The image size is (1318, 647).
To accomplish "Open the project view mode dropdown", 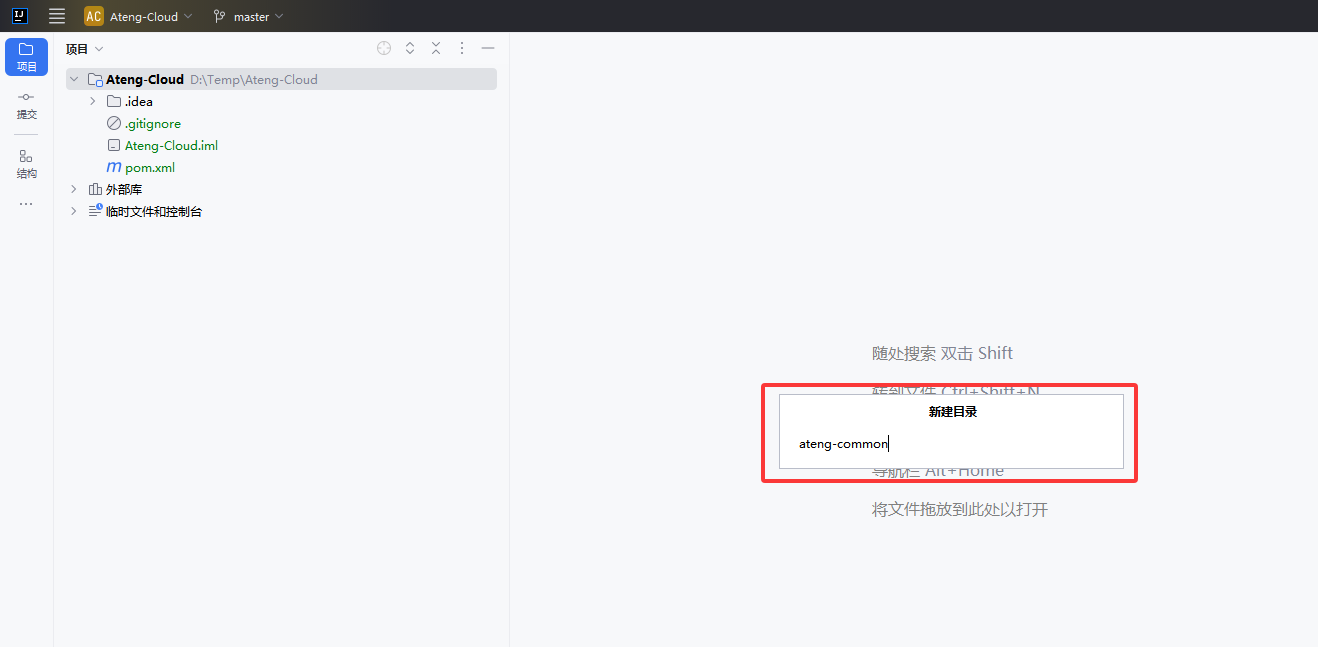I will pyautogui.click(x=85, y=49).
